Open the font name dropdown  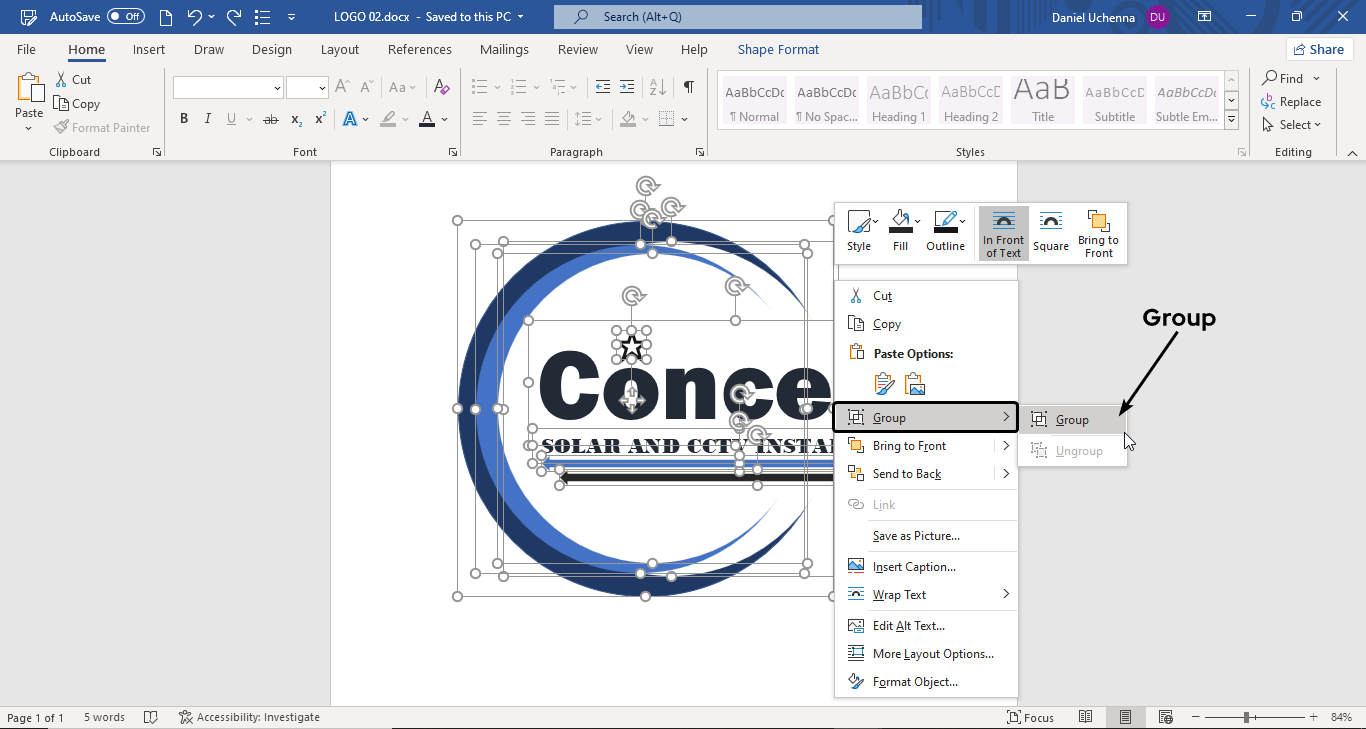[277, 88]
